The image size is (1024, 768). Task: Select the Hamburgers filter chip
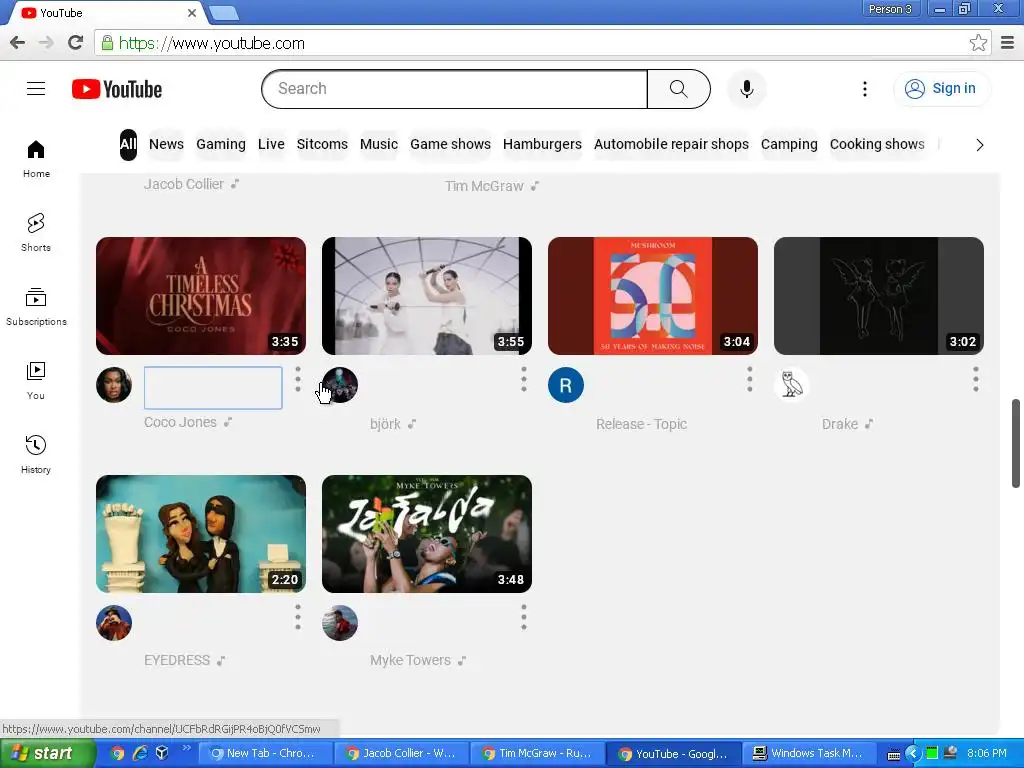click(x=542, y=144)
